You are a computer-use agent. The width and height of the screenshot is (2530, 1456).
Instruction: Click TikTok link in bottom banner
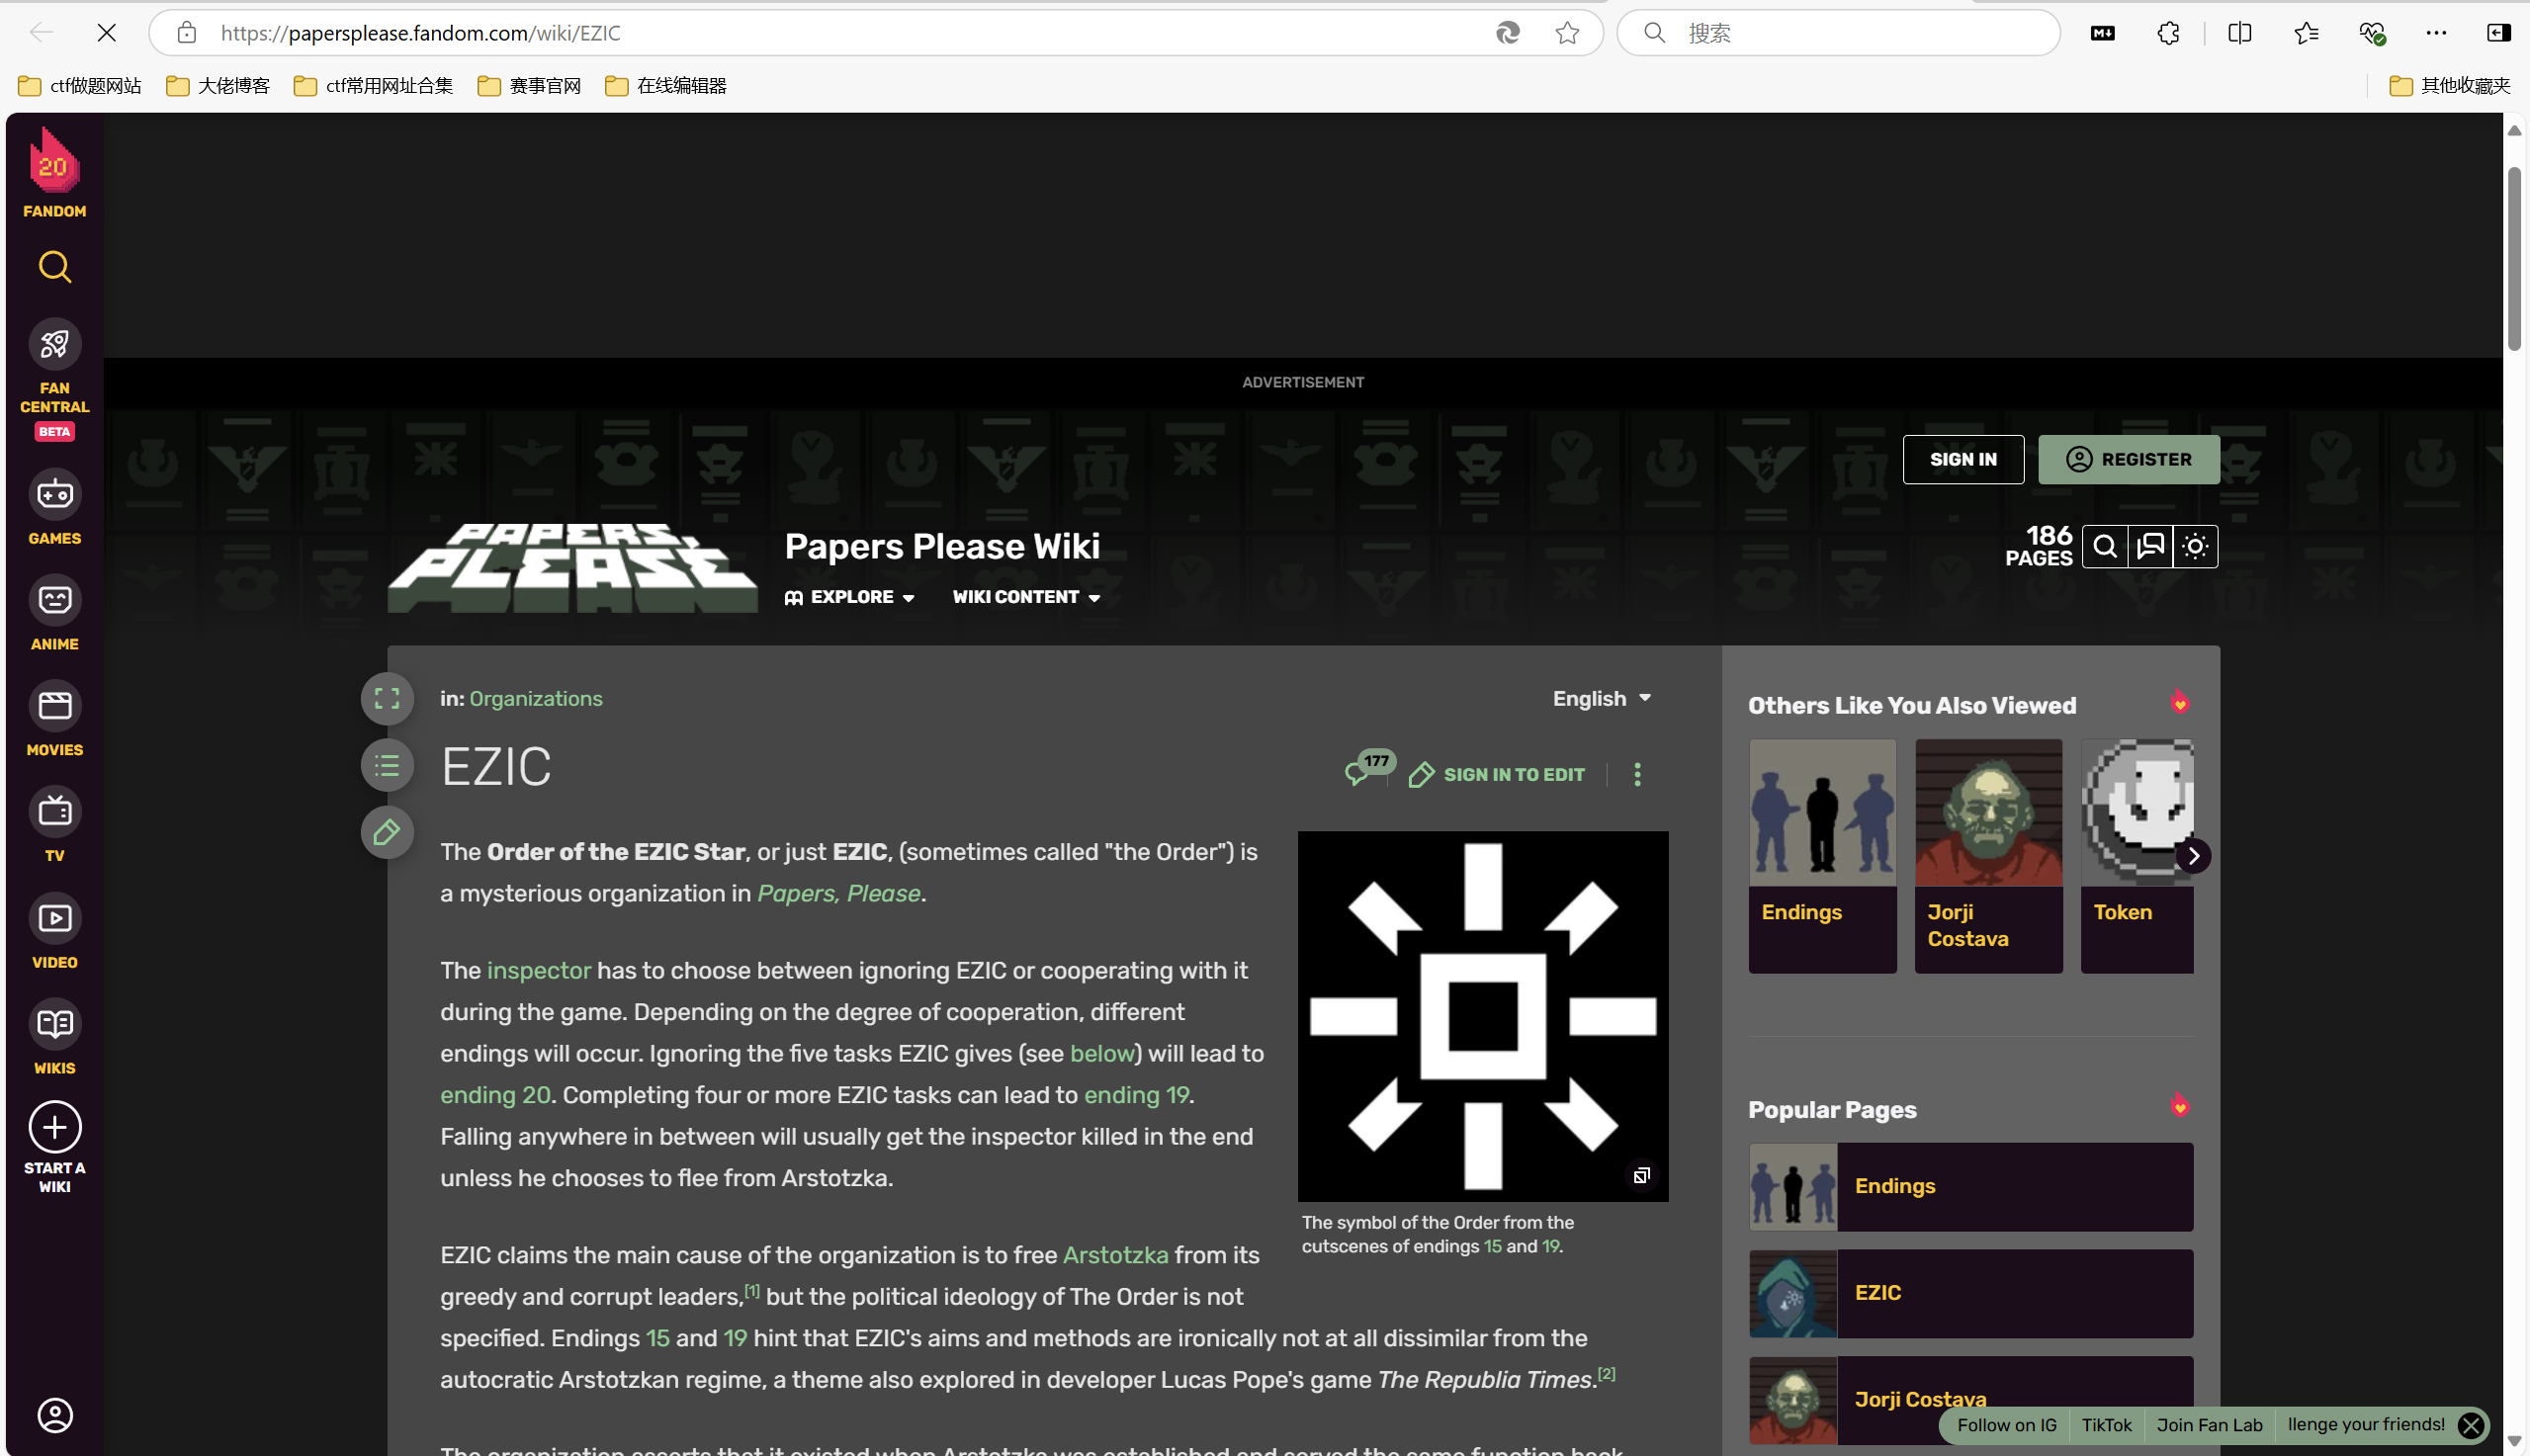pos(2106,1425)
